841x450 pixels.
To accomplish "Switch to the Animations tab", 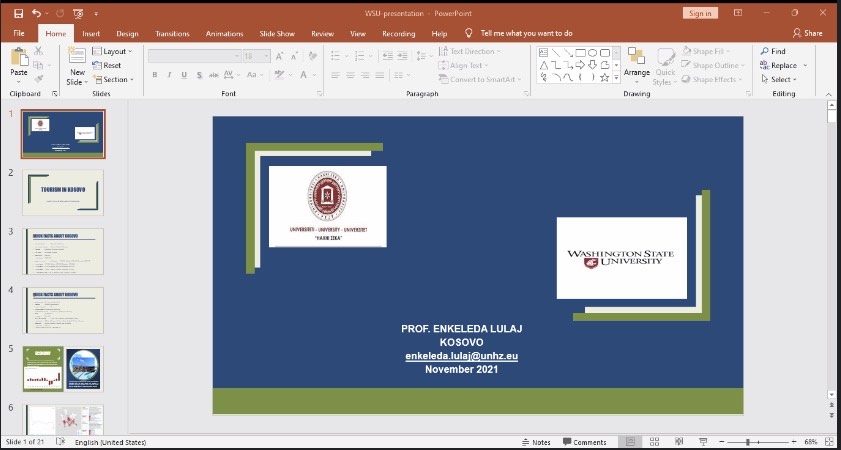I will click(x=224, y=33).
